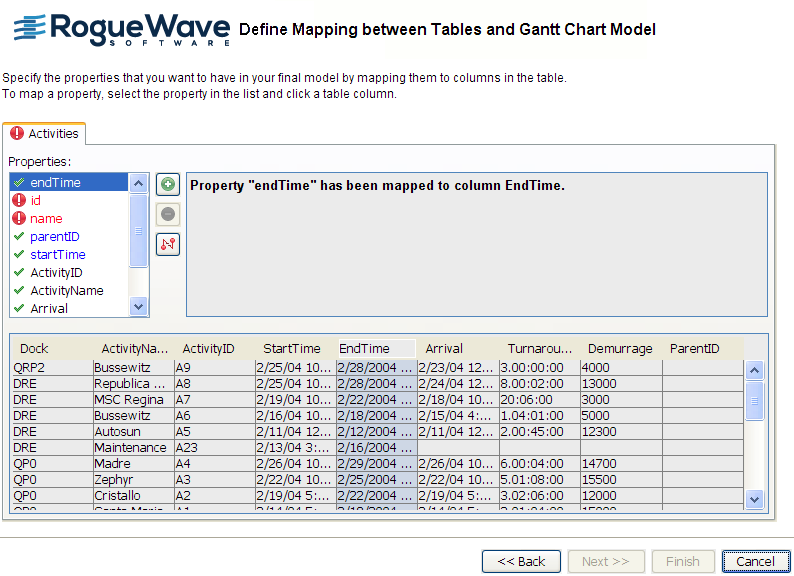
Task: Open the Activities tab
Action: click(x=45, y=133)
